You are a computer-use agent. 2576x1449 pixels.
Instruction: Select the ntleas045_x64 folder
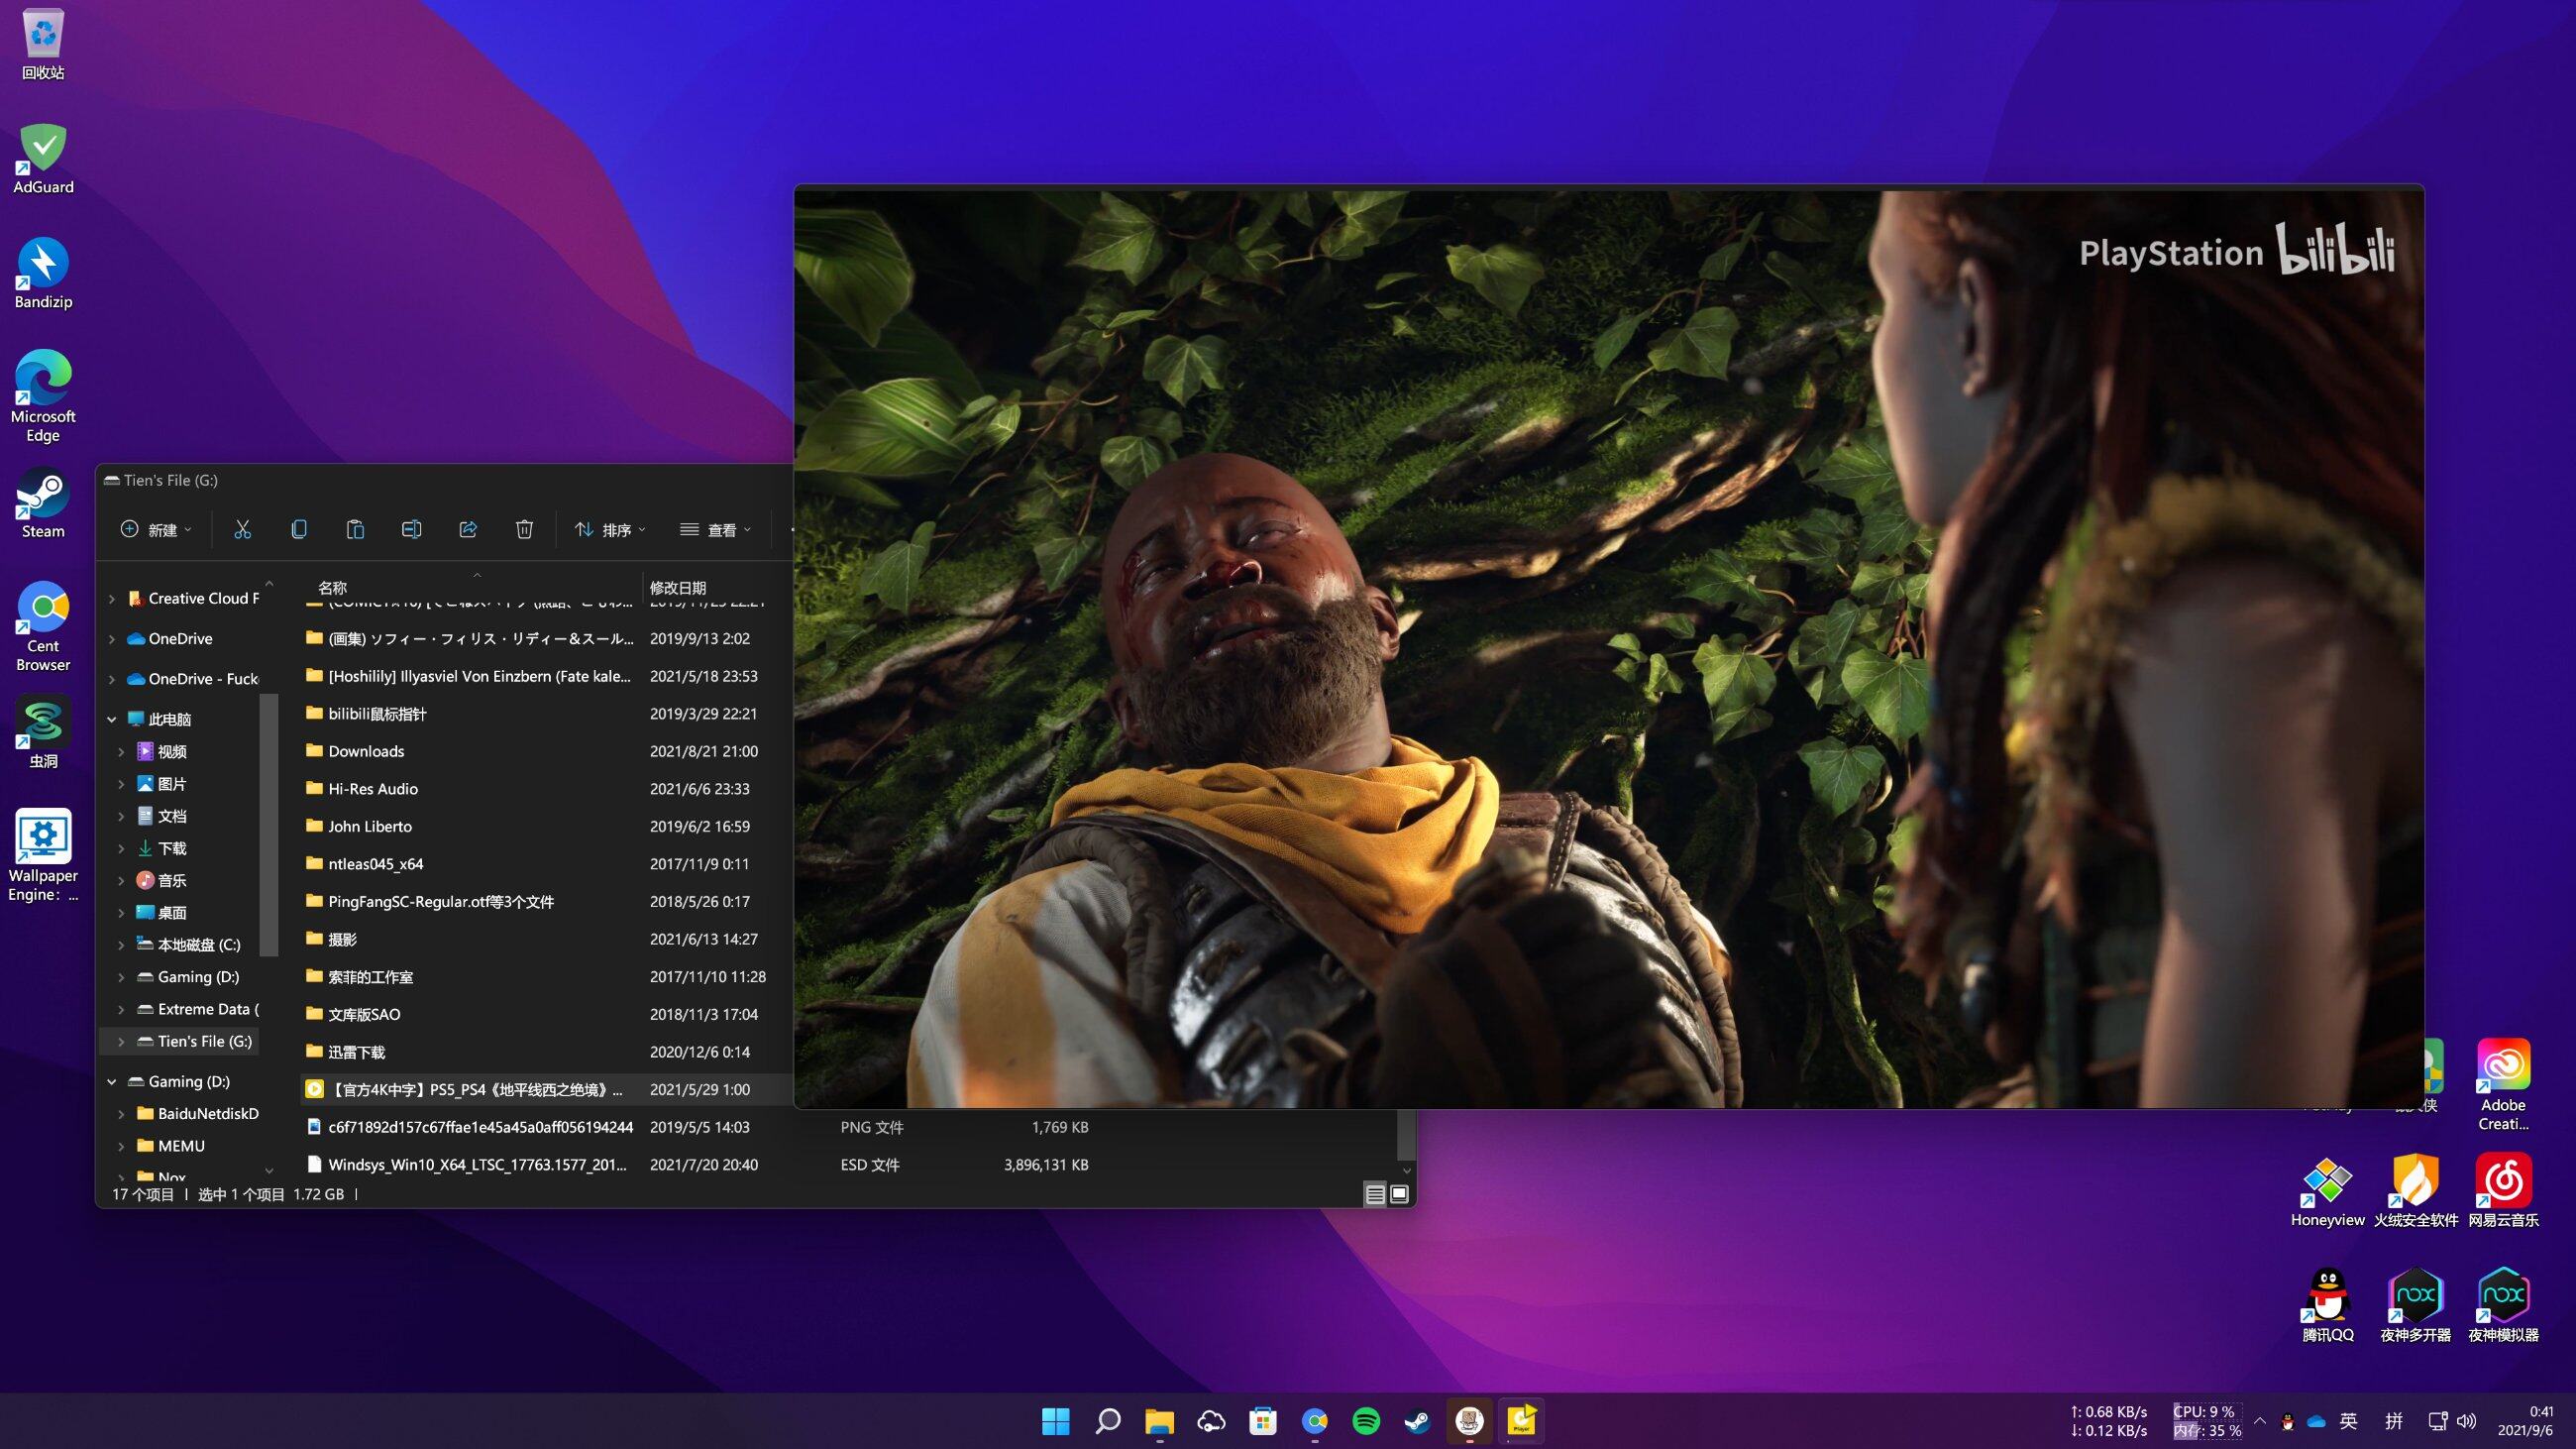[x=546, y=864]
